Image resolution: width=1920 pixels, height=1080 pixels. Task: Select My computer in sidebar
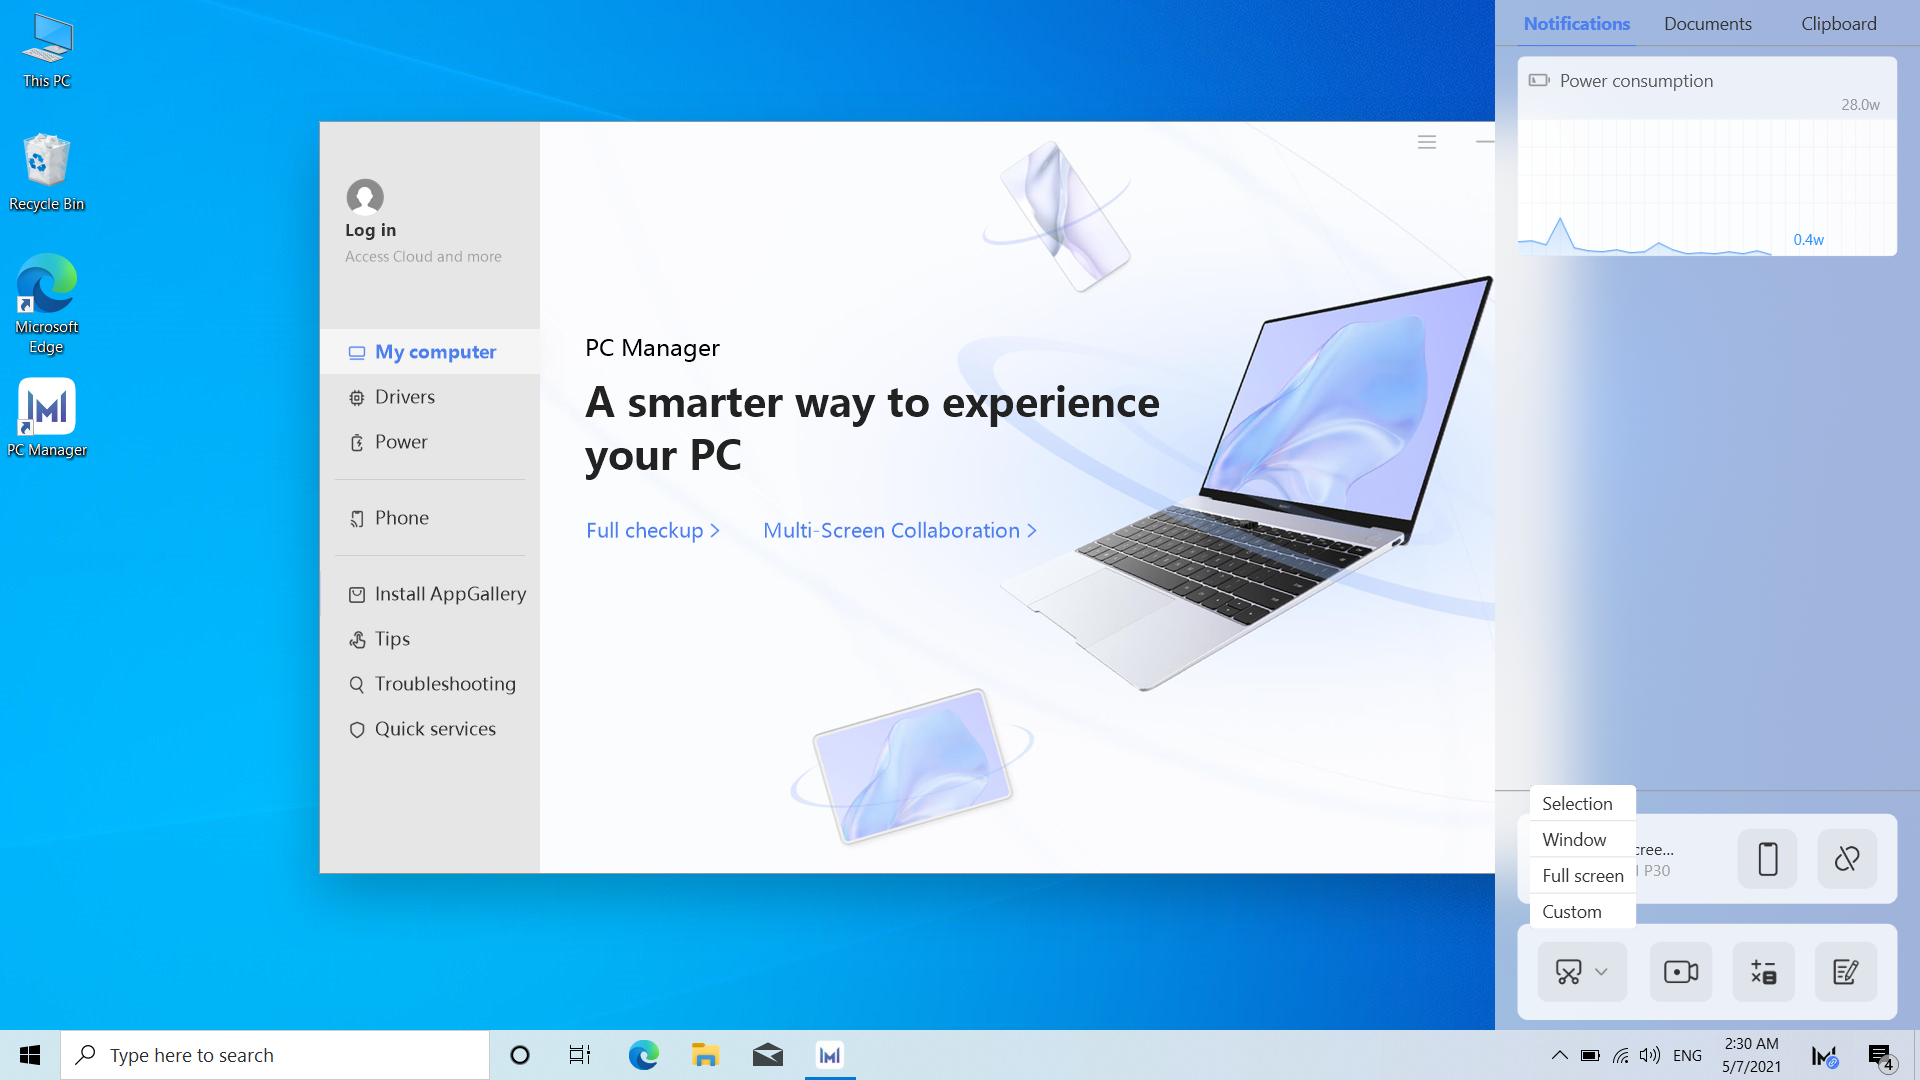point(430,352)
